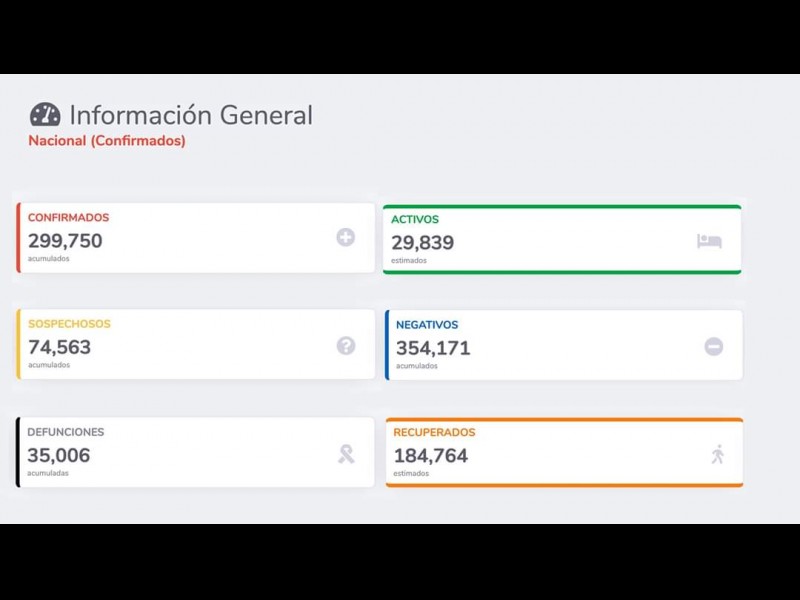
Task: Click the question mark icon on Sospechosos card
Action: click(x=346, y=346)
